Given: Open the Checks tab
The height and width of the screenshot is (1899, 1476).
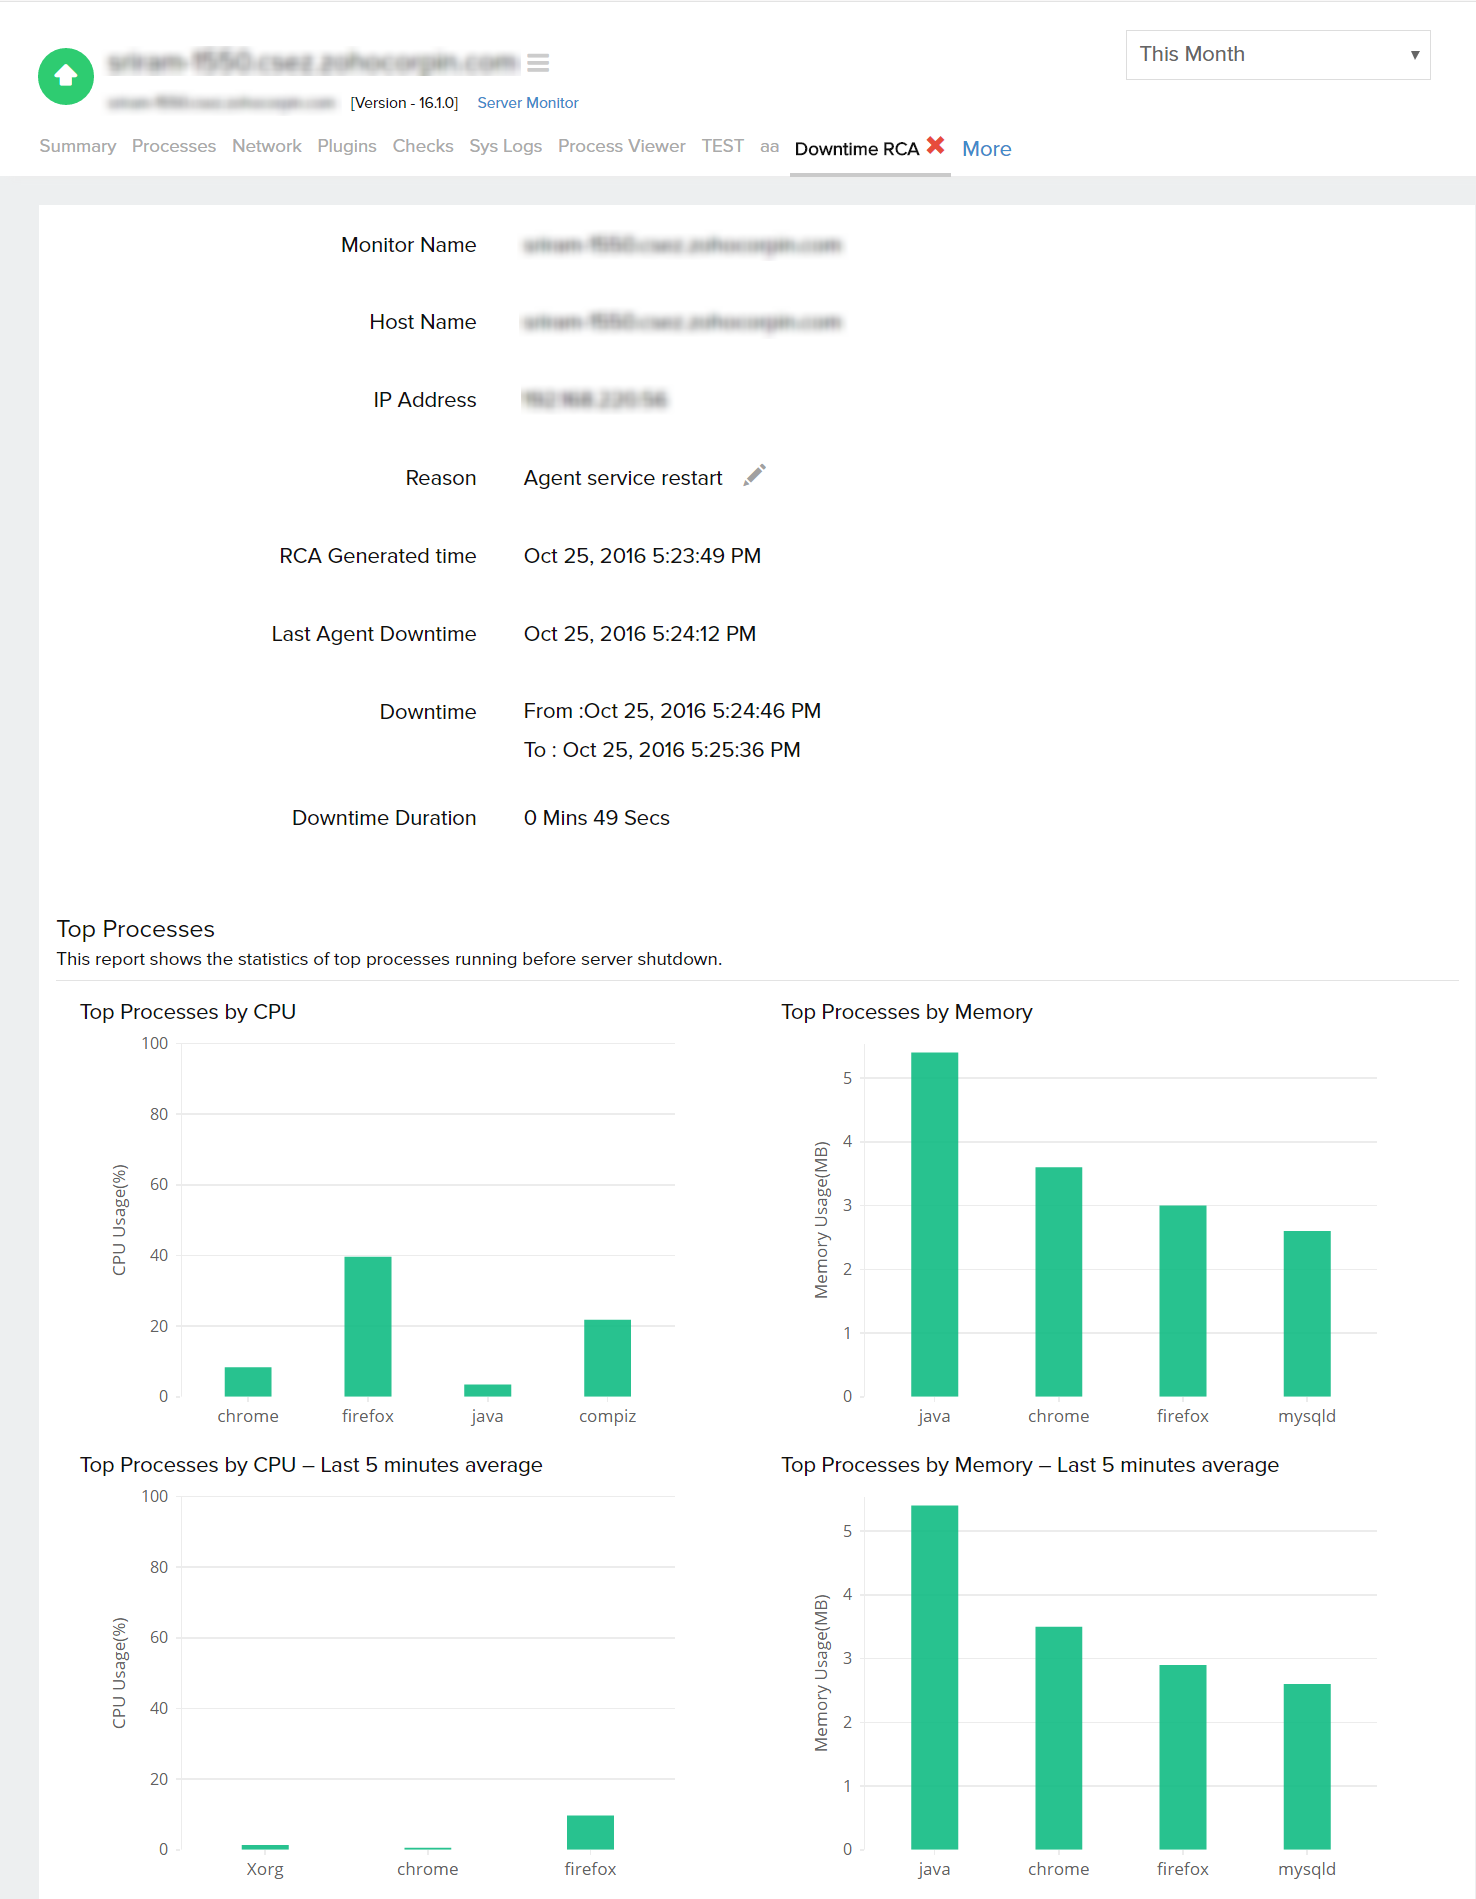Looking at the screenshot, I should [422, 146].
